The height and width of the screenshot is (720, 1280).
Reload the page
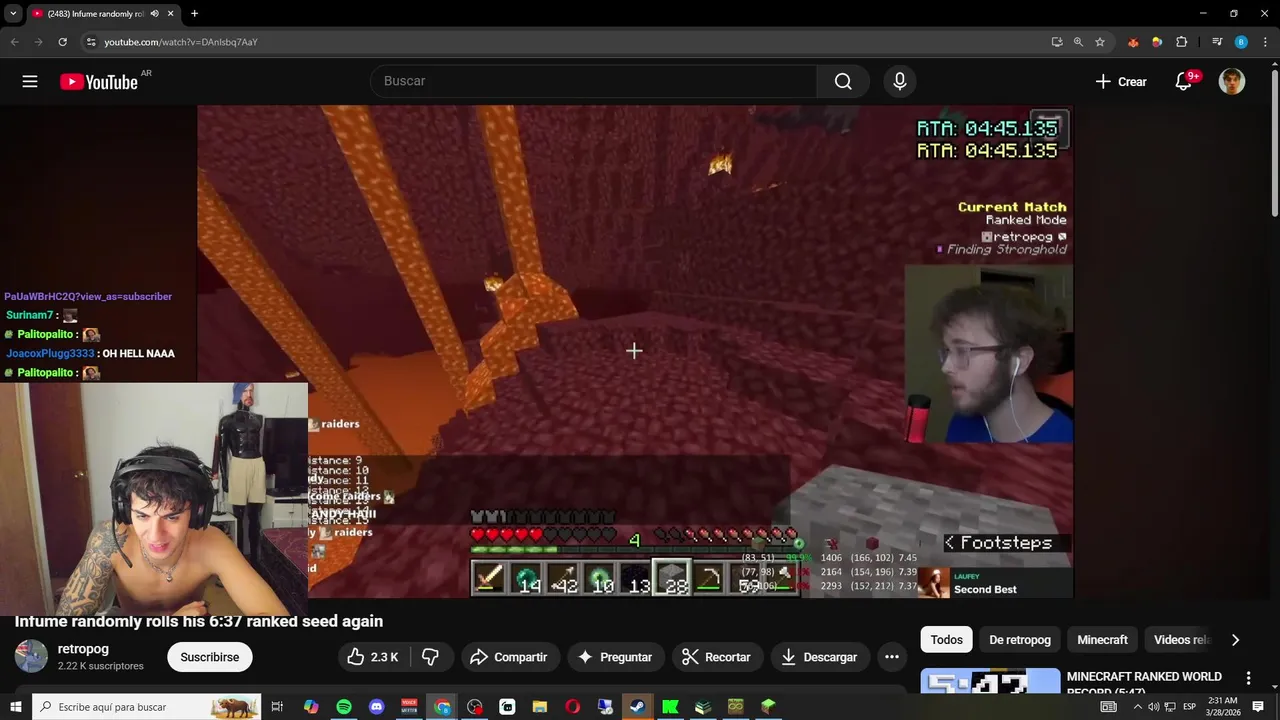(x=62, y=42)
